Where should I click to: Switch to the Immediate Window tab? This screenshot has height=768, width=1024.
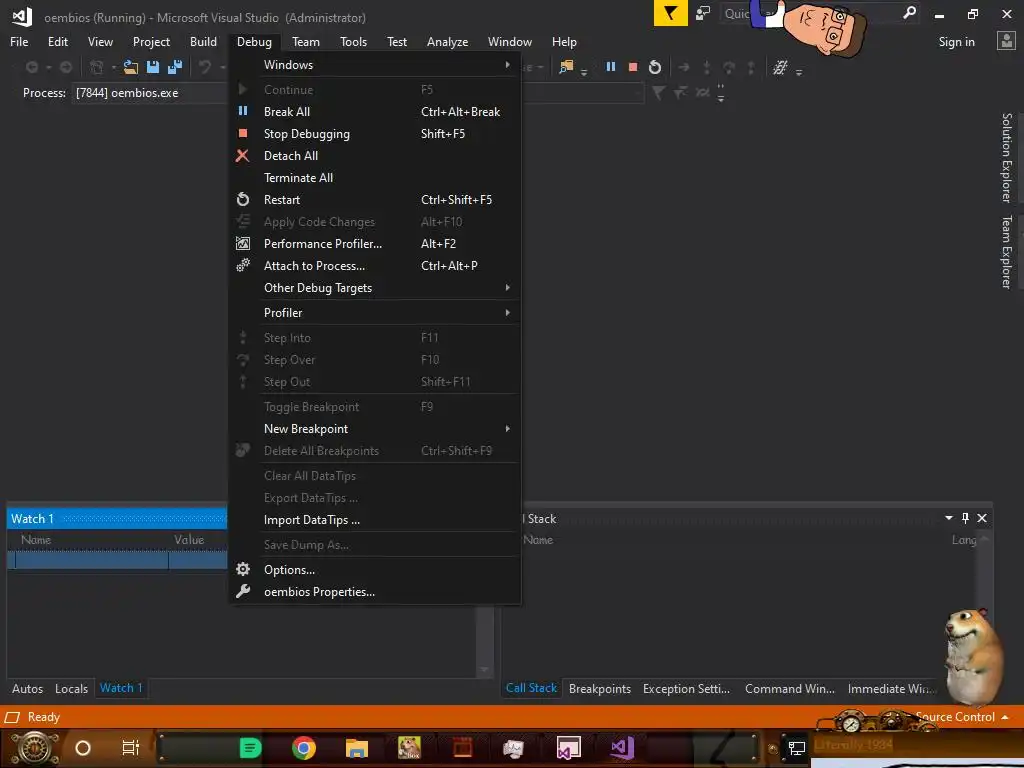click(x=891, y=688)
